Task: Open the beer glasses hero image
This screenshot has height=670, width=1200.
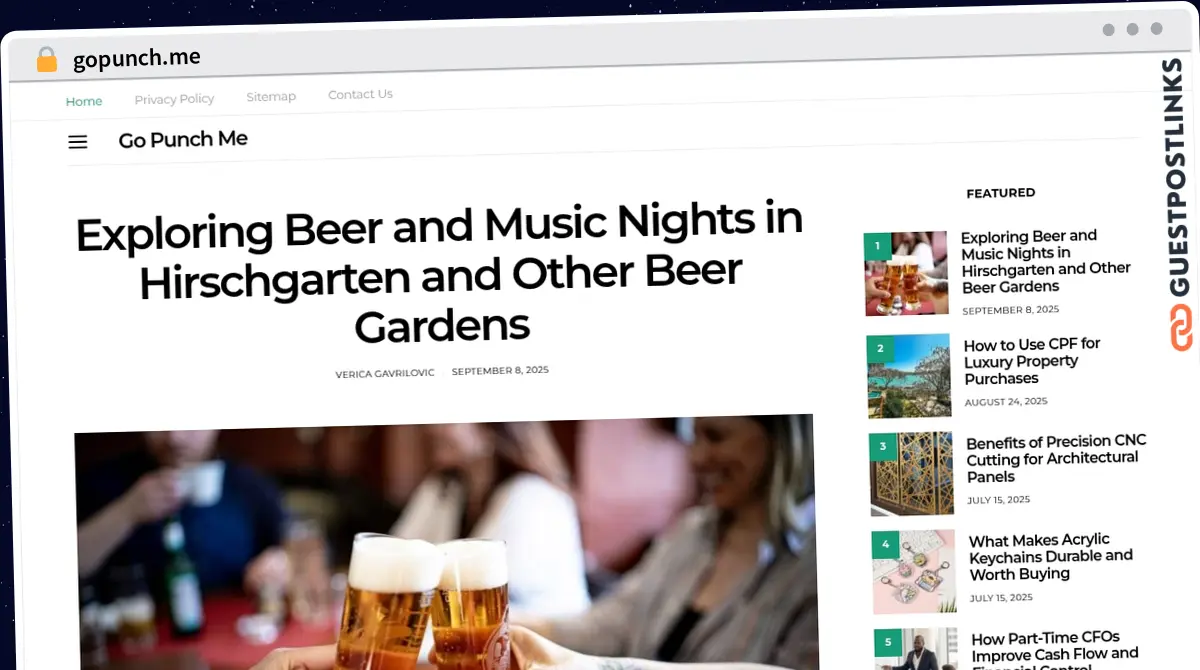Action: point(445,542)
